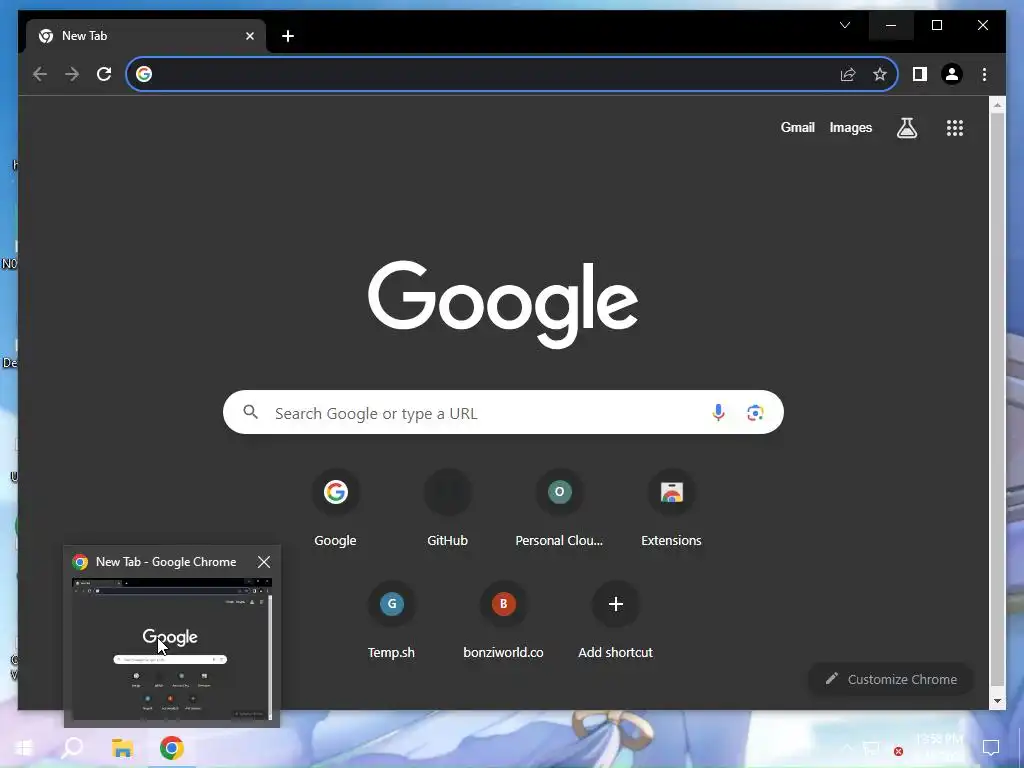Click the Chrome window preview thumbnail
The width and height of the screenshot is (1024, 768).
tap(172, 648)
